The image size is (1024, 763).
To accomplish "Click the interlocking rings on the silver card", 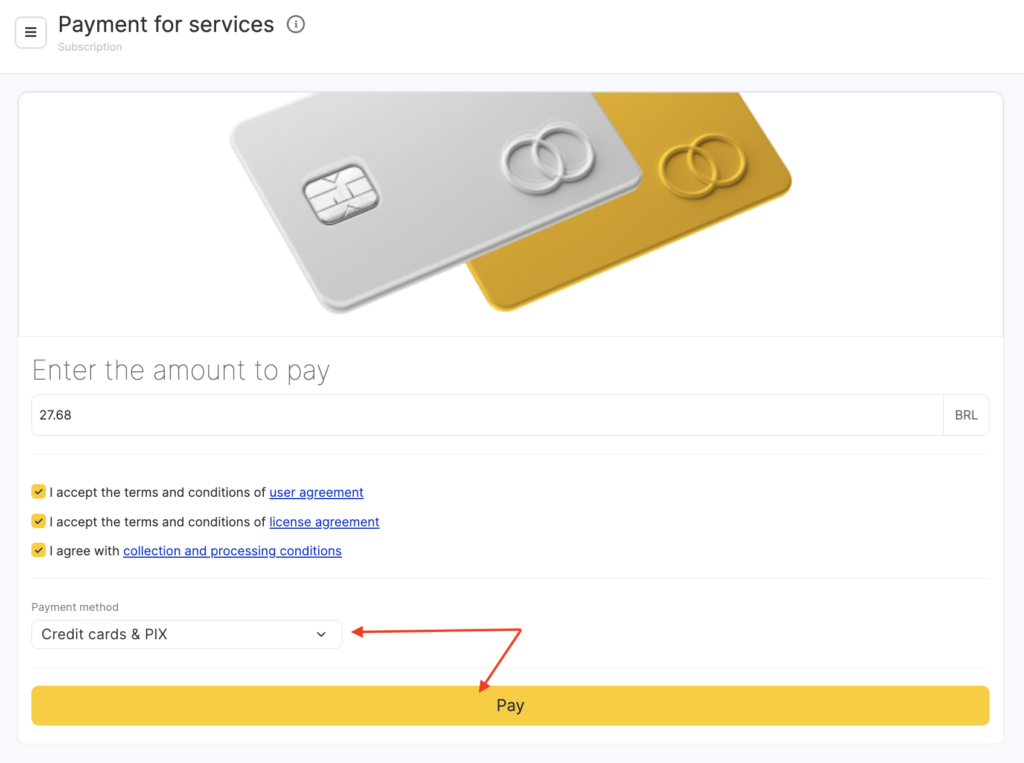I will click(x=547, y=157).
